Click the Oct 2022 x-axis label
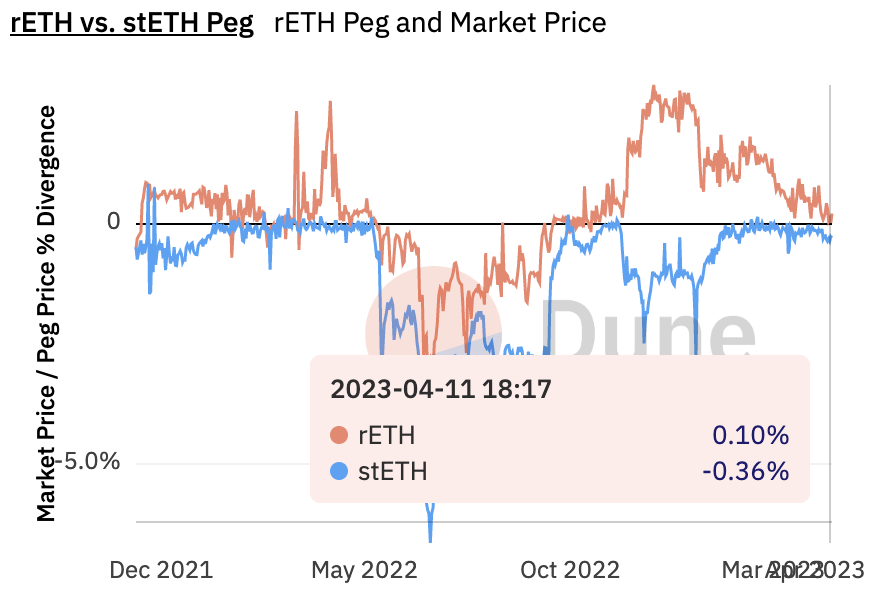The width and height of the screenshot is (870, 590). pyautogui.click(x=570, y=570)
